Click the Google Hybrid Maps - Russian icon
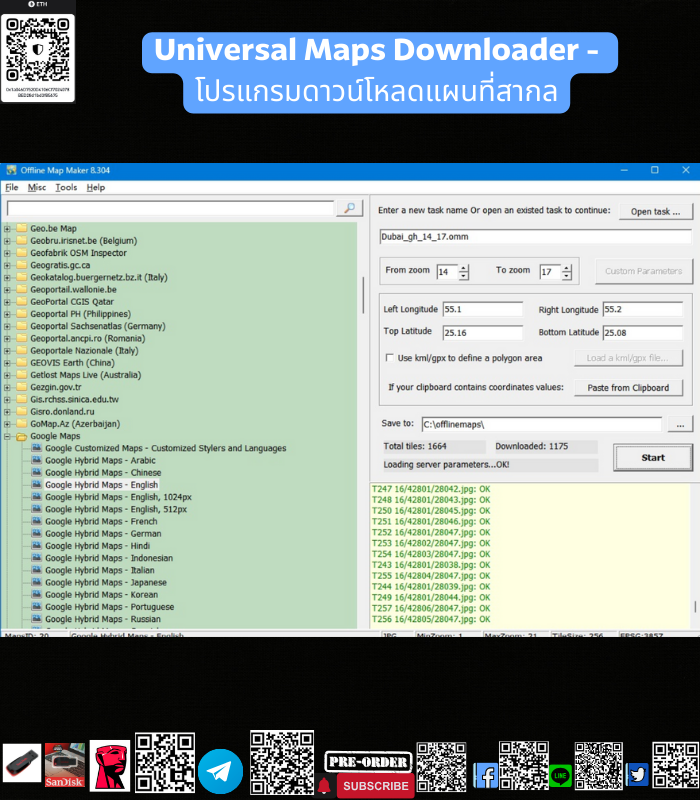 (x=37, y=619)
